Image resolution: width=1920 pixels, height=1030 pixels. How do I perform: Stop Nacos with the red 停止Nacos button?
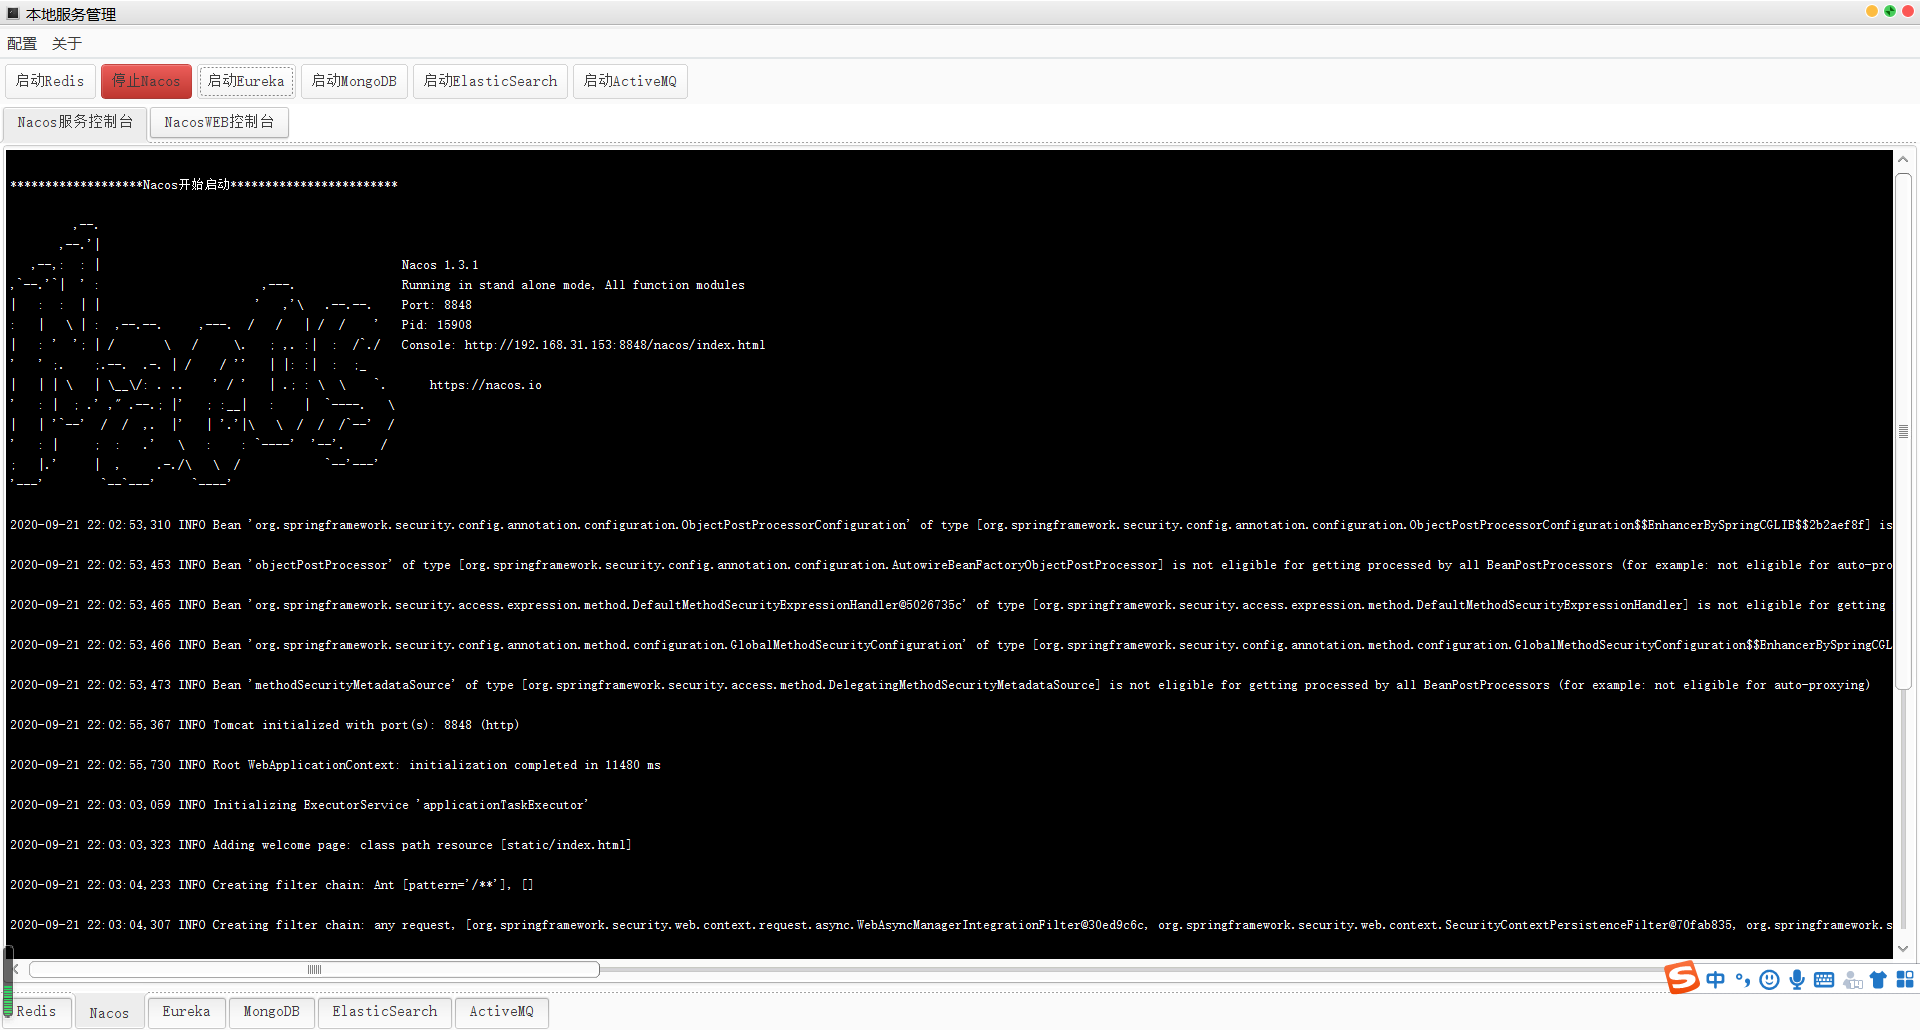(x=146, y=81)
